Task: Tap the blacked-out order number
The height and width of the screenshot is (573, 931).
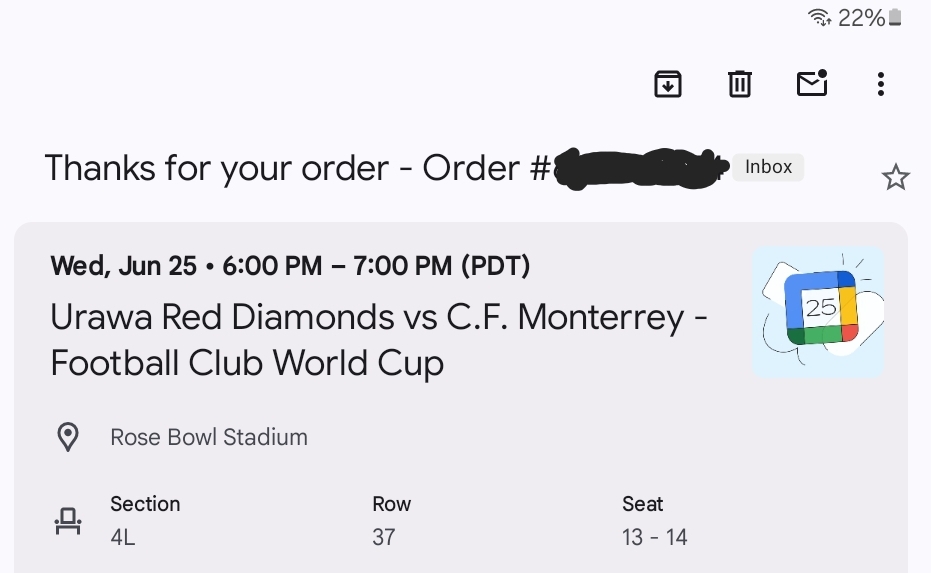Action: pyautogui.click(x=640, y=168)
